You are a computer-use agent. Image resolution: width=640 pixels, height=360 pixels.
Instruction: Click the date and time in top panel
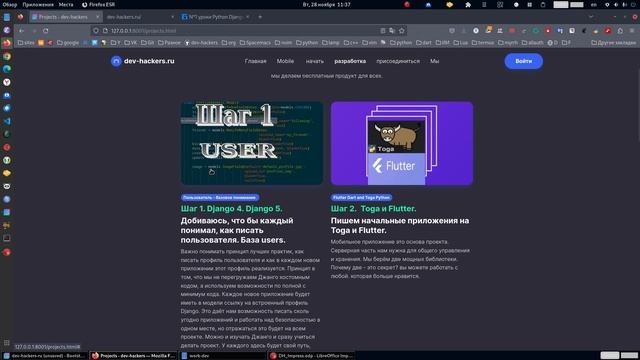(327, 4)
